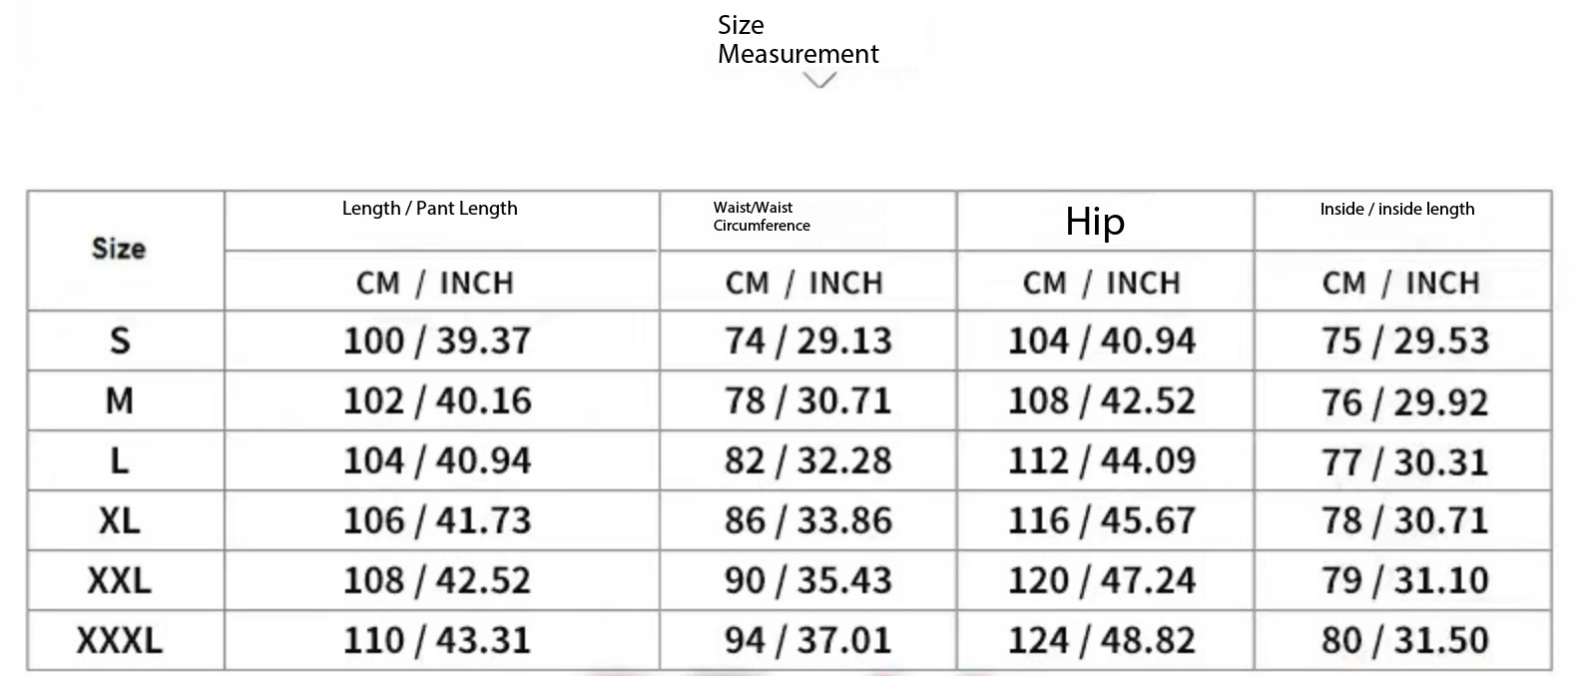Viewport: 1580px width, 676px height.
Task: Select the S size row label
Action: coord(119,341)
